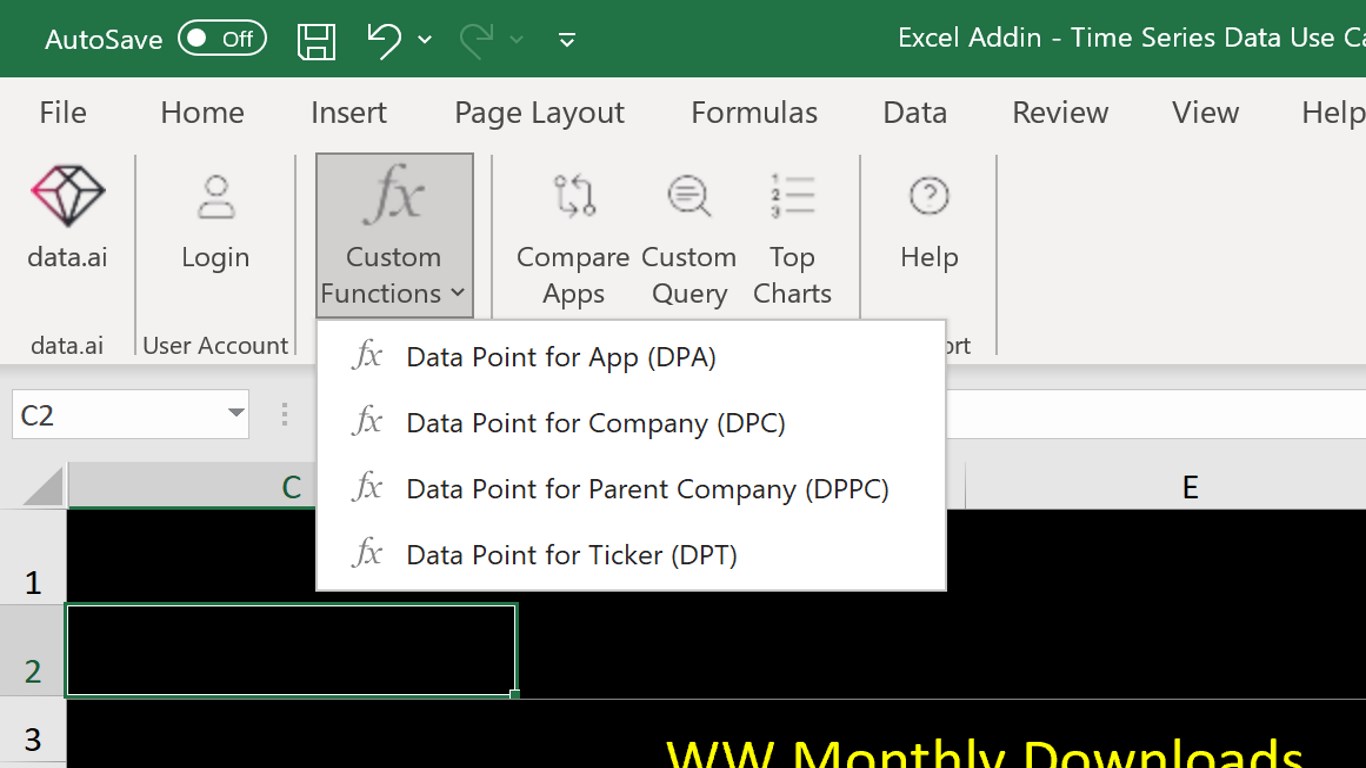Expand the Name Box dropdown arrow
Screen dimensions: 1366x768
click(236, 414)
